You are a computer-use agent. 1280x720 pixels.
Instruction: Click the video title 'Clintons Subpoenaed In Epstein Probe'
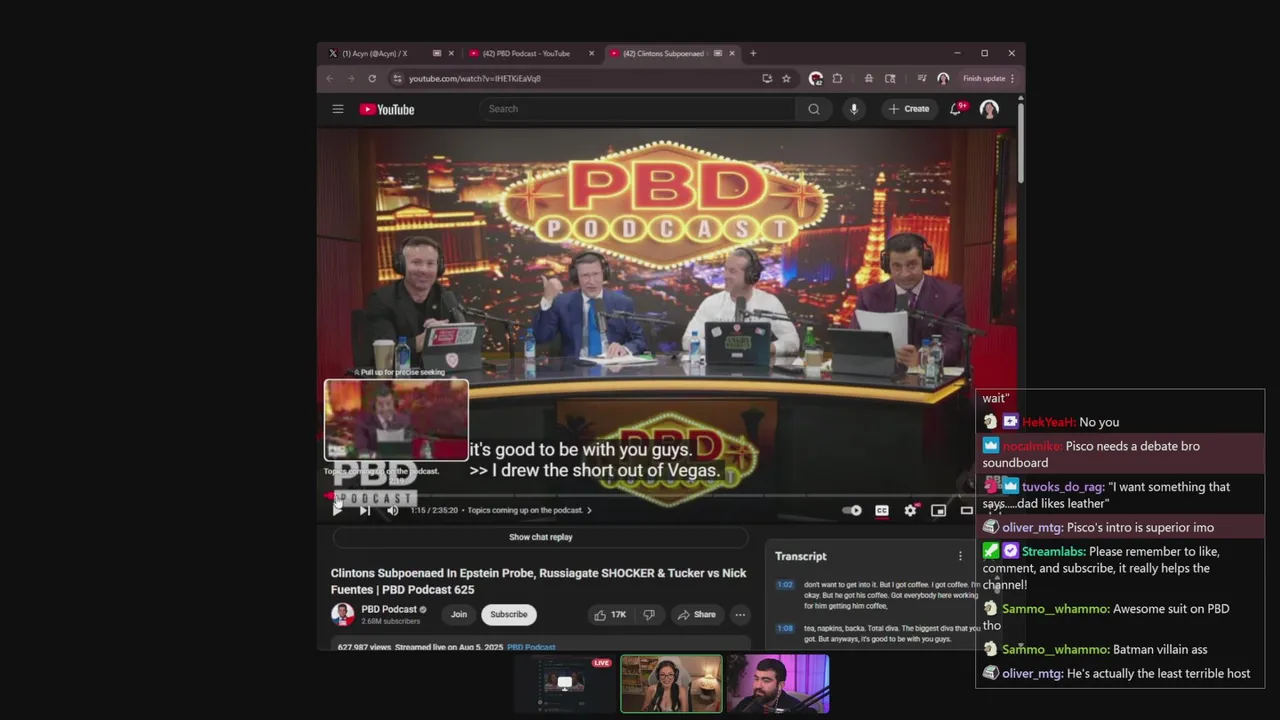pos(539,581)
